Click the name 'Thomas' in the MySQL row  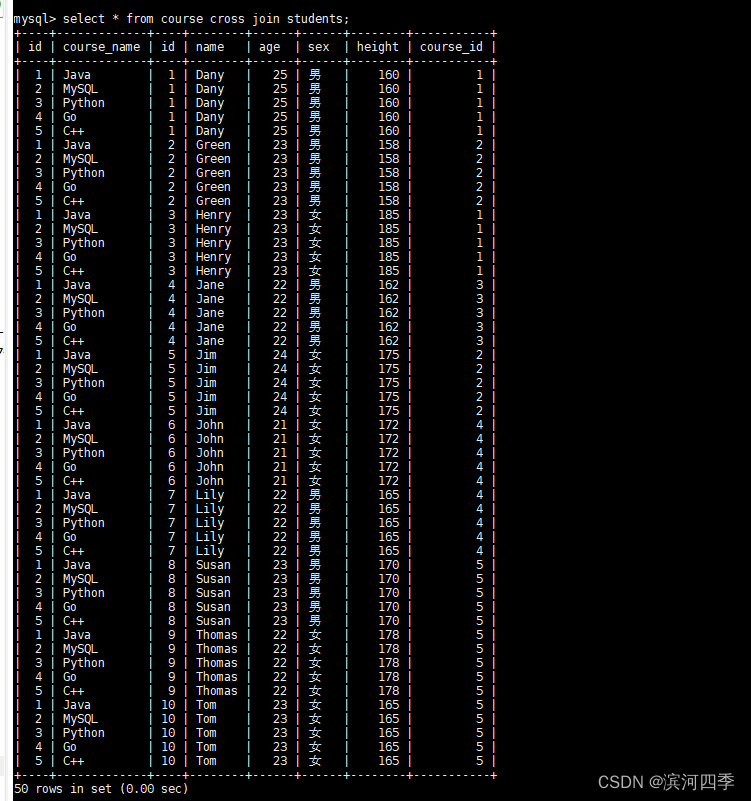click(217, 649)
